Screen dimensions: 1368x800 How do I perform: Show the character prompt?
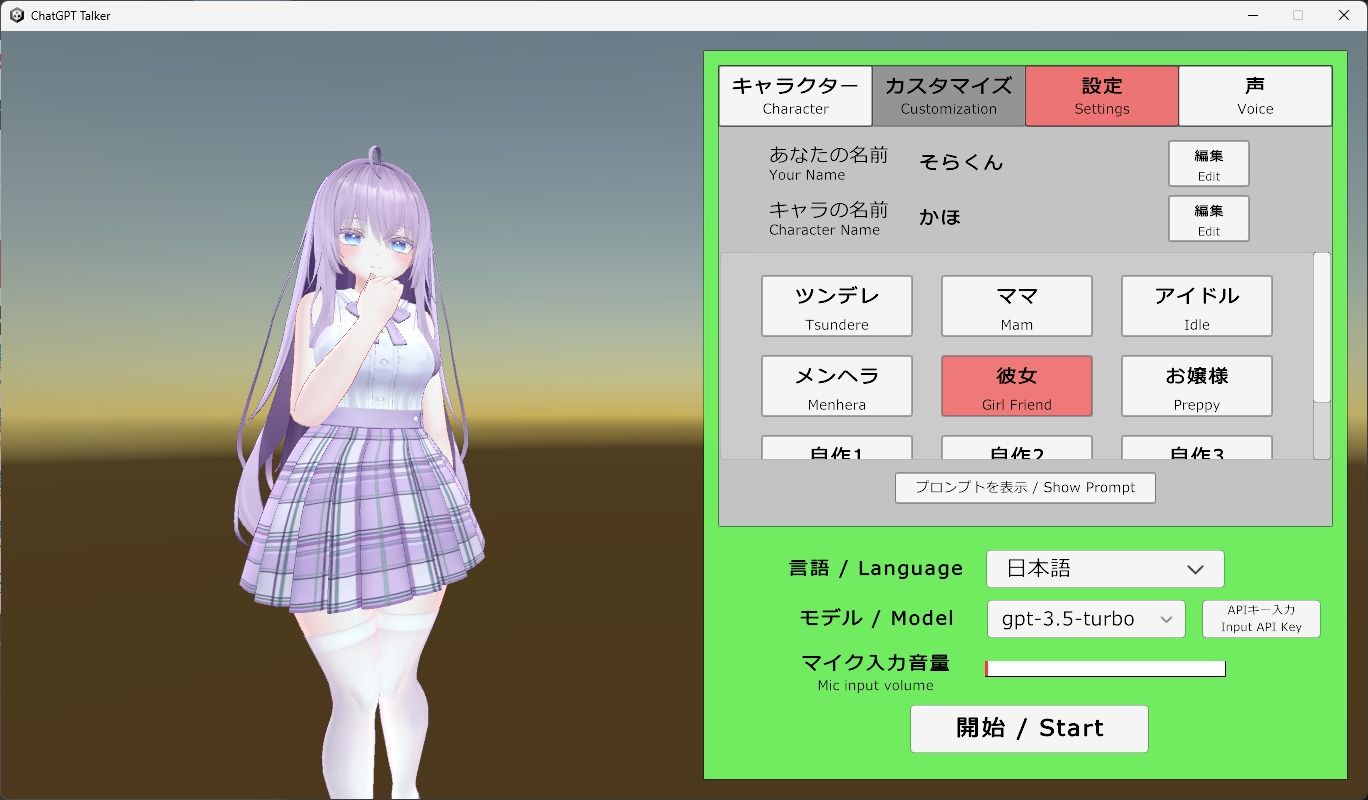point(1025,487)
